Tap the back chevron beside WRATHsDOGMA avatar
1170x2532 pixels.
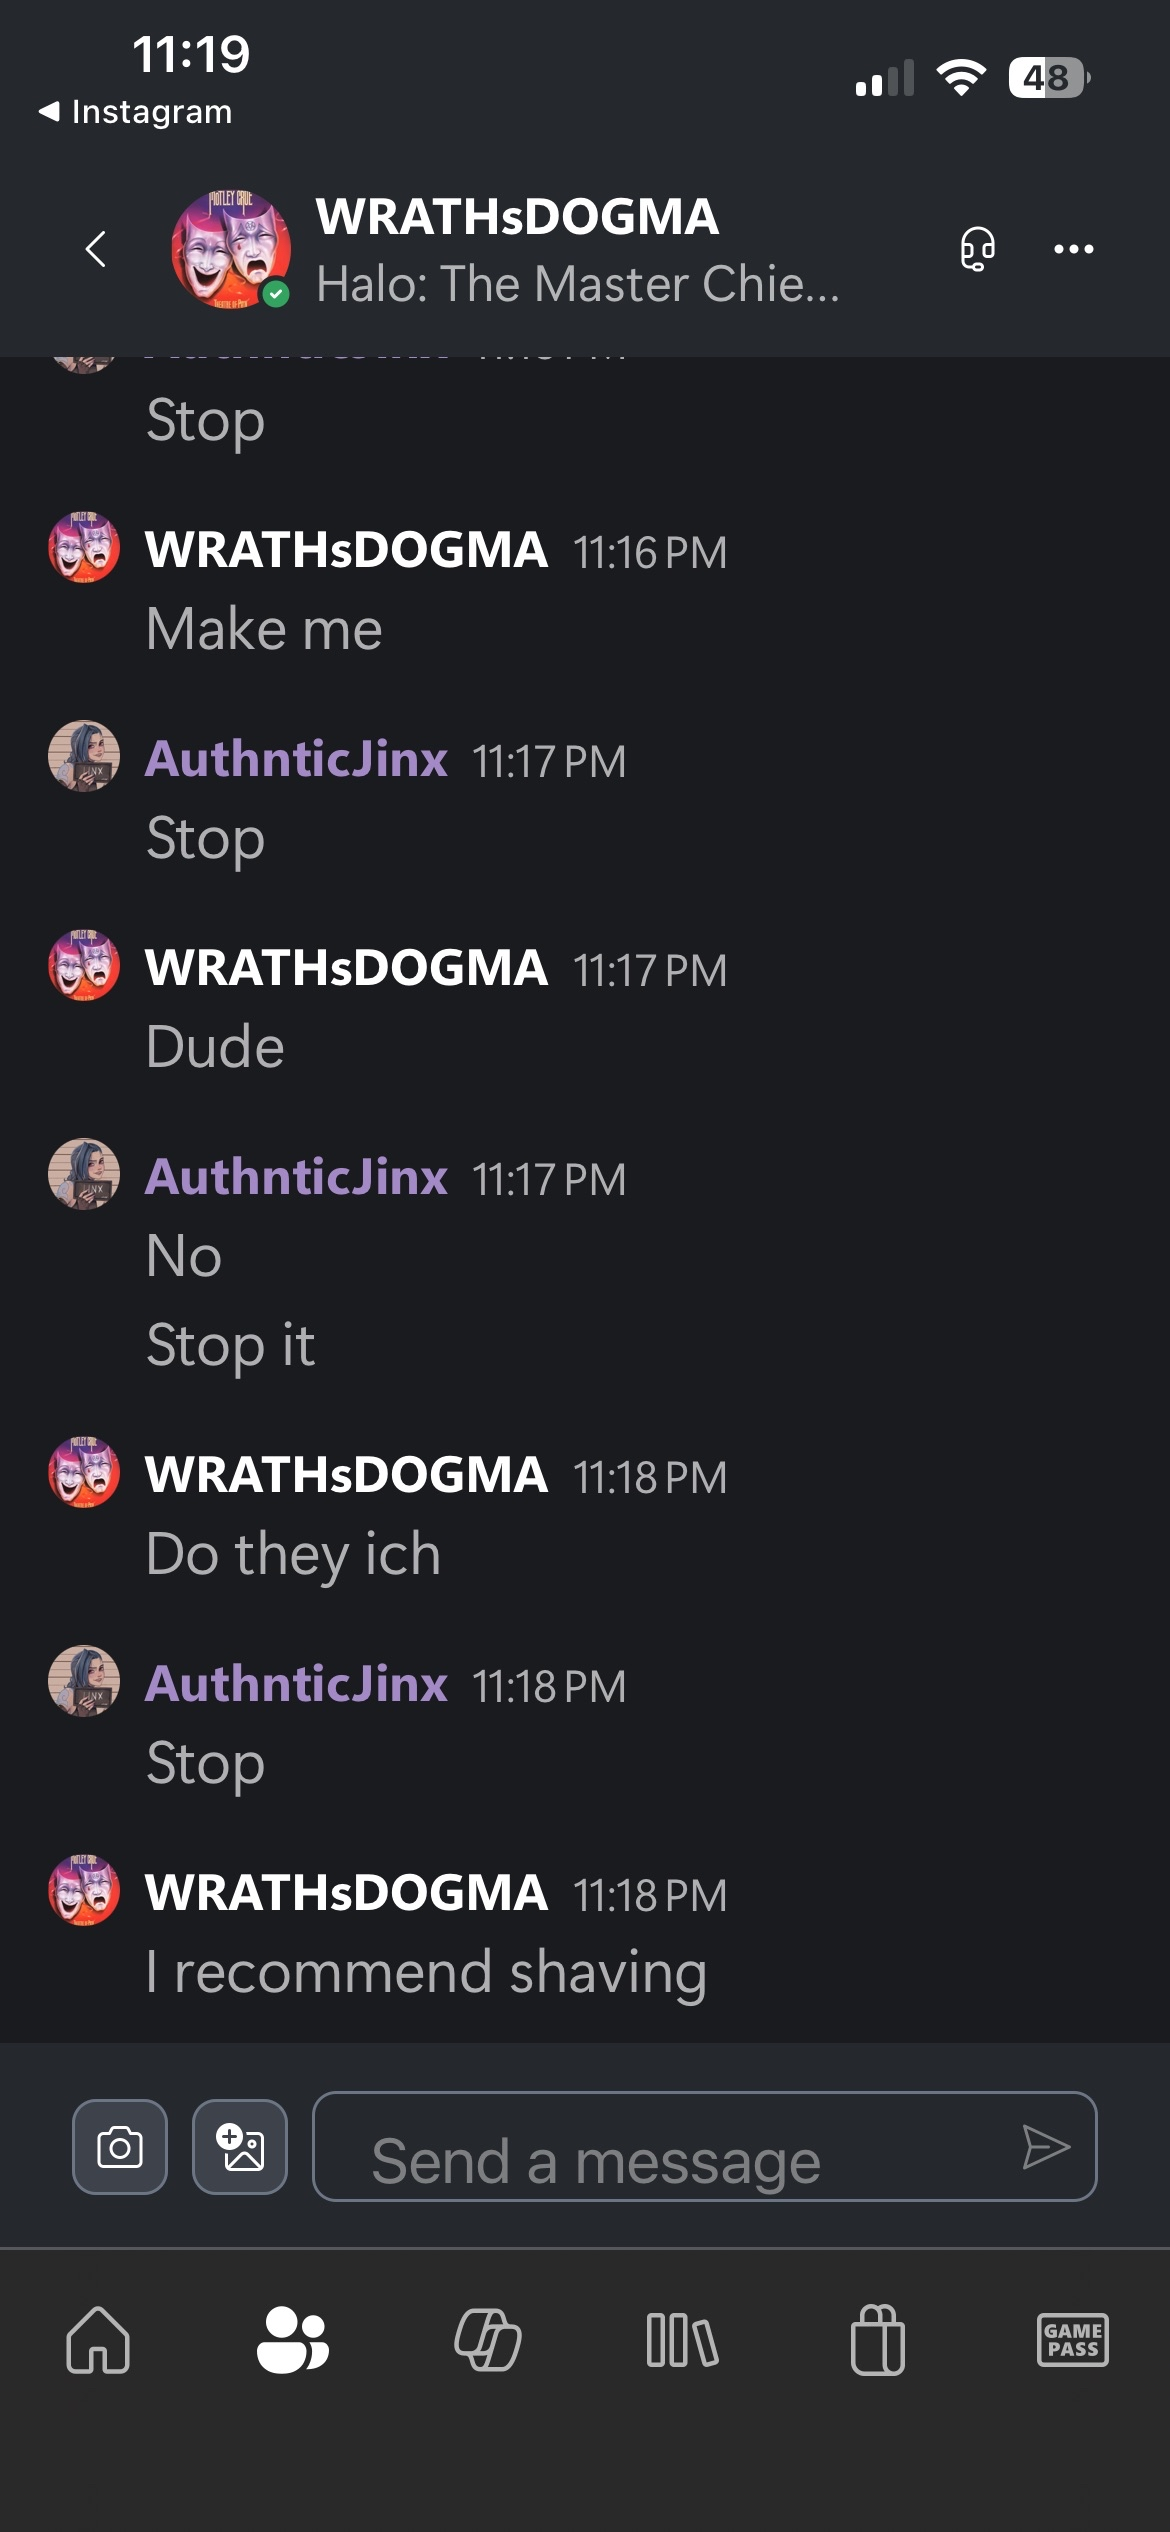pyautogui.click(x=96, y=249)
